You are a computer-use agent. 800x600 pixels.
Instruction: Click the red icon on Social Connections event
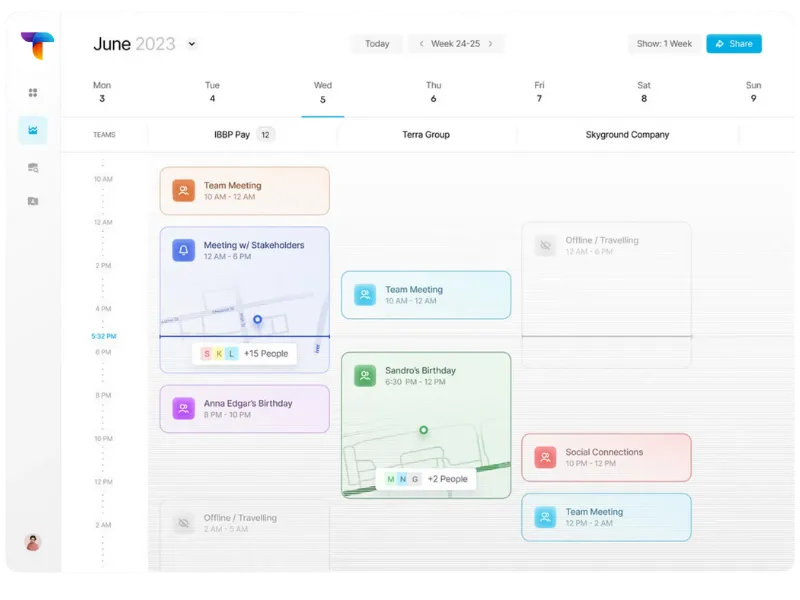point(545,457)
